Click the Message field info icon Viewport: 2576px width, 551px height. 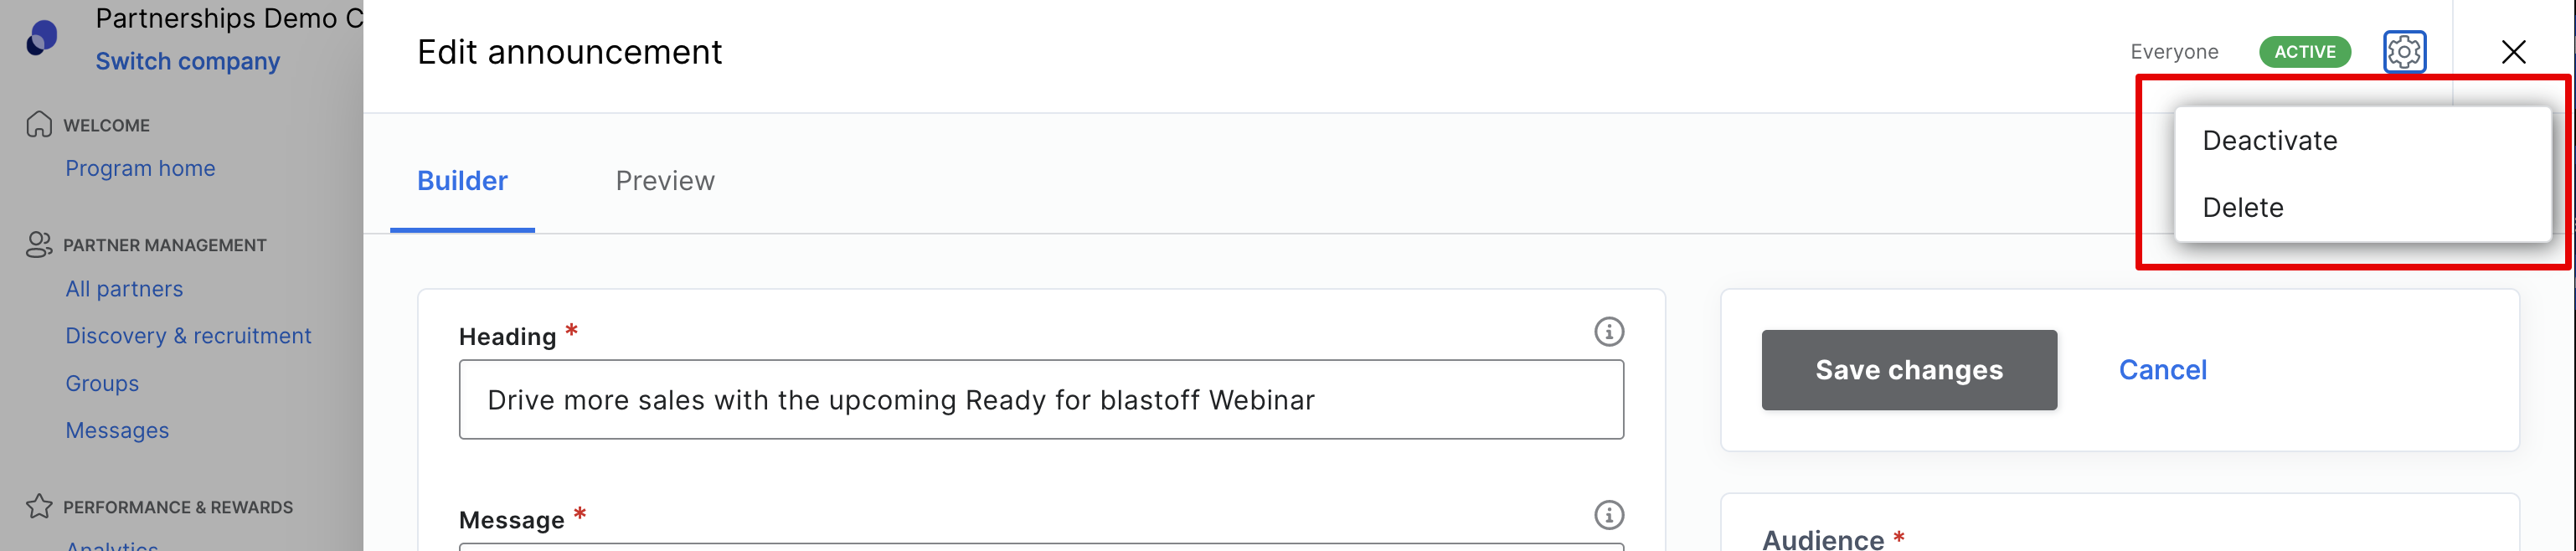[x=1608, y=515]
